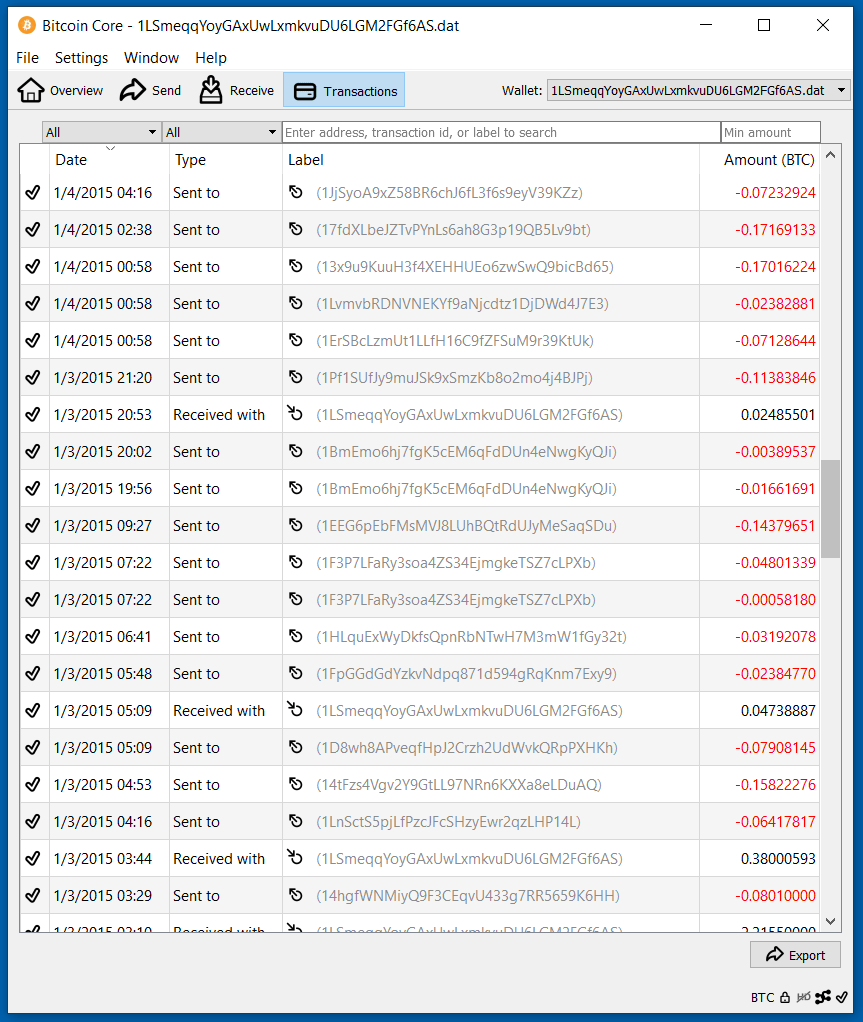
Task: Select the Transactions tab
Action: [x=344, y=91]
